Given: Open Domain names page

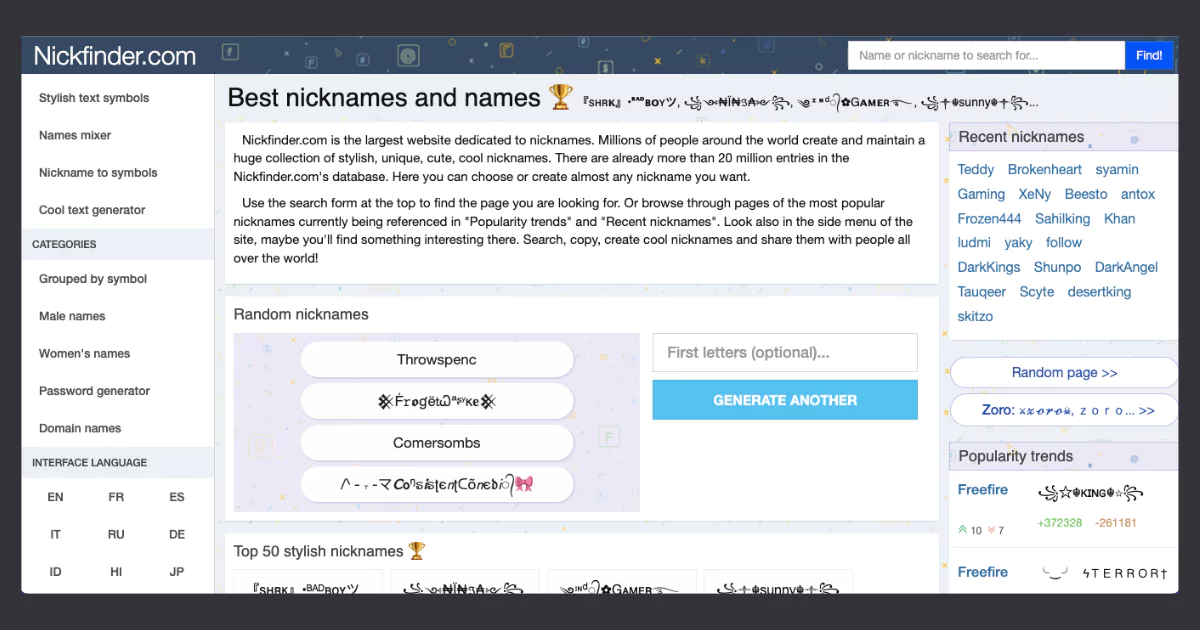Looking at the screenshot, I should click(x=80, y=428).
